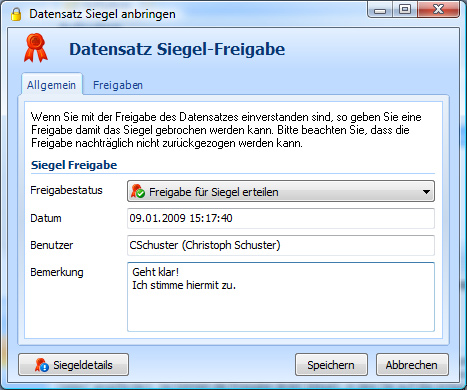Open the Freigabestatus dropdown arrow
467x390 pixels.
point(426,192)
